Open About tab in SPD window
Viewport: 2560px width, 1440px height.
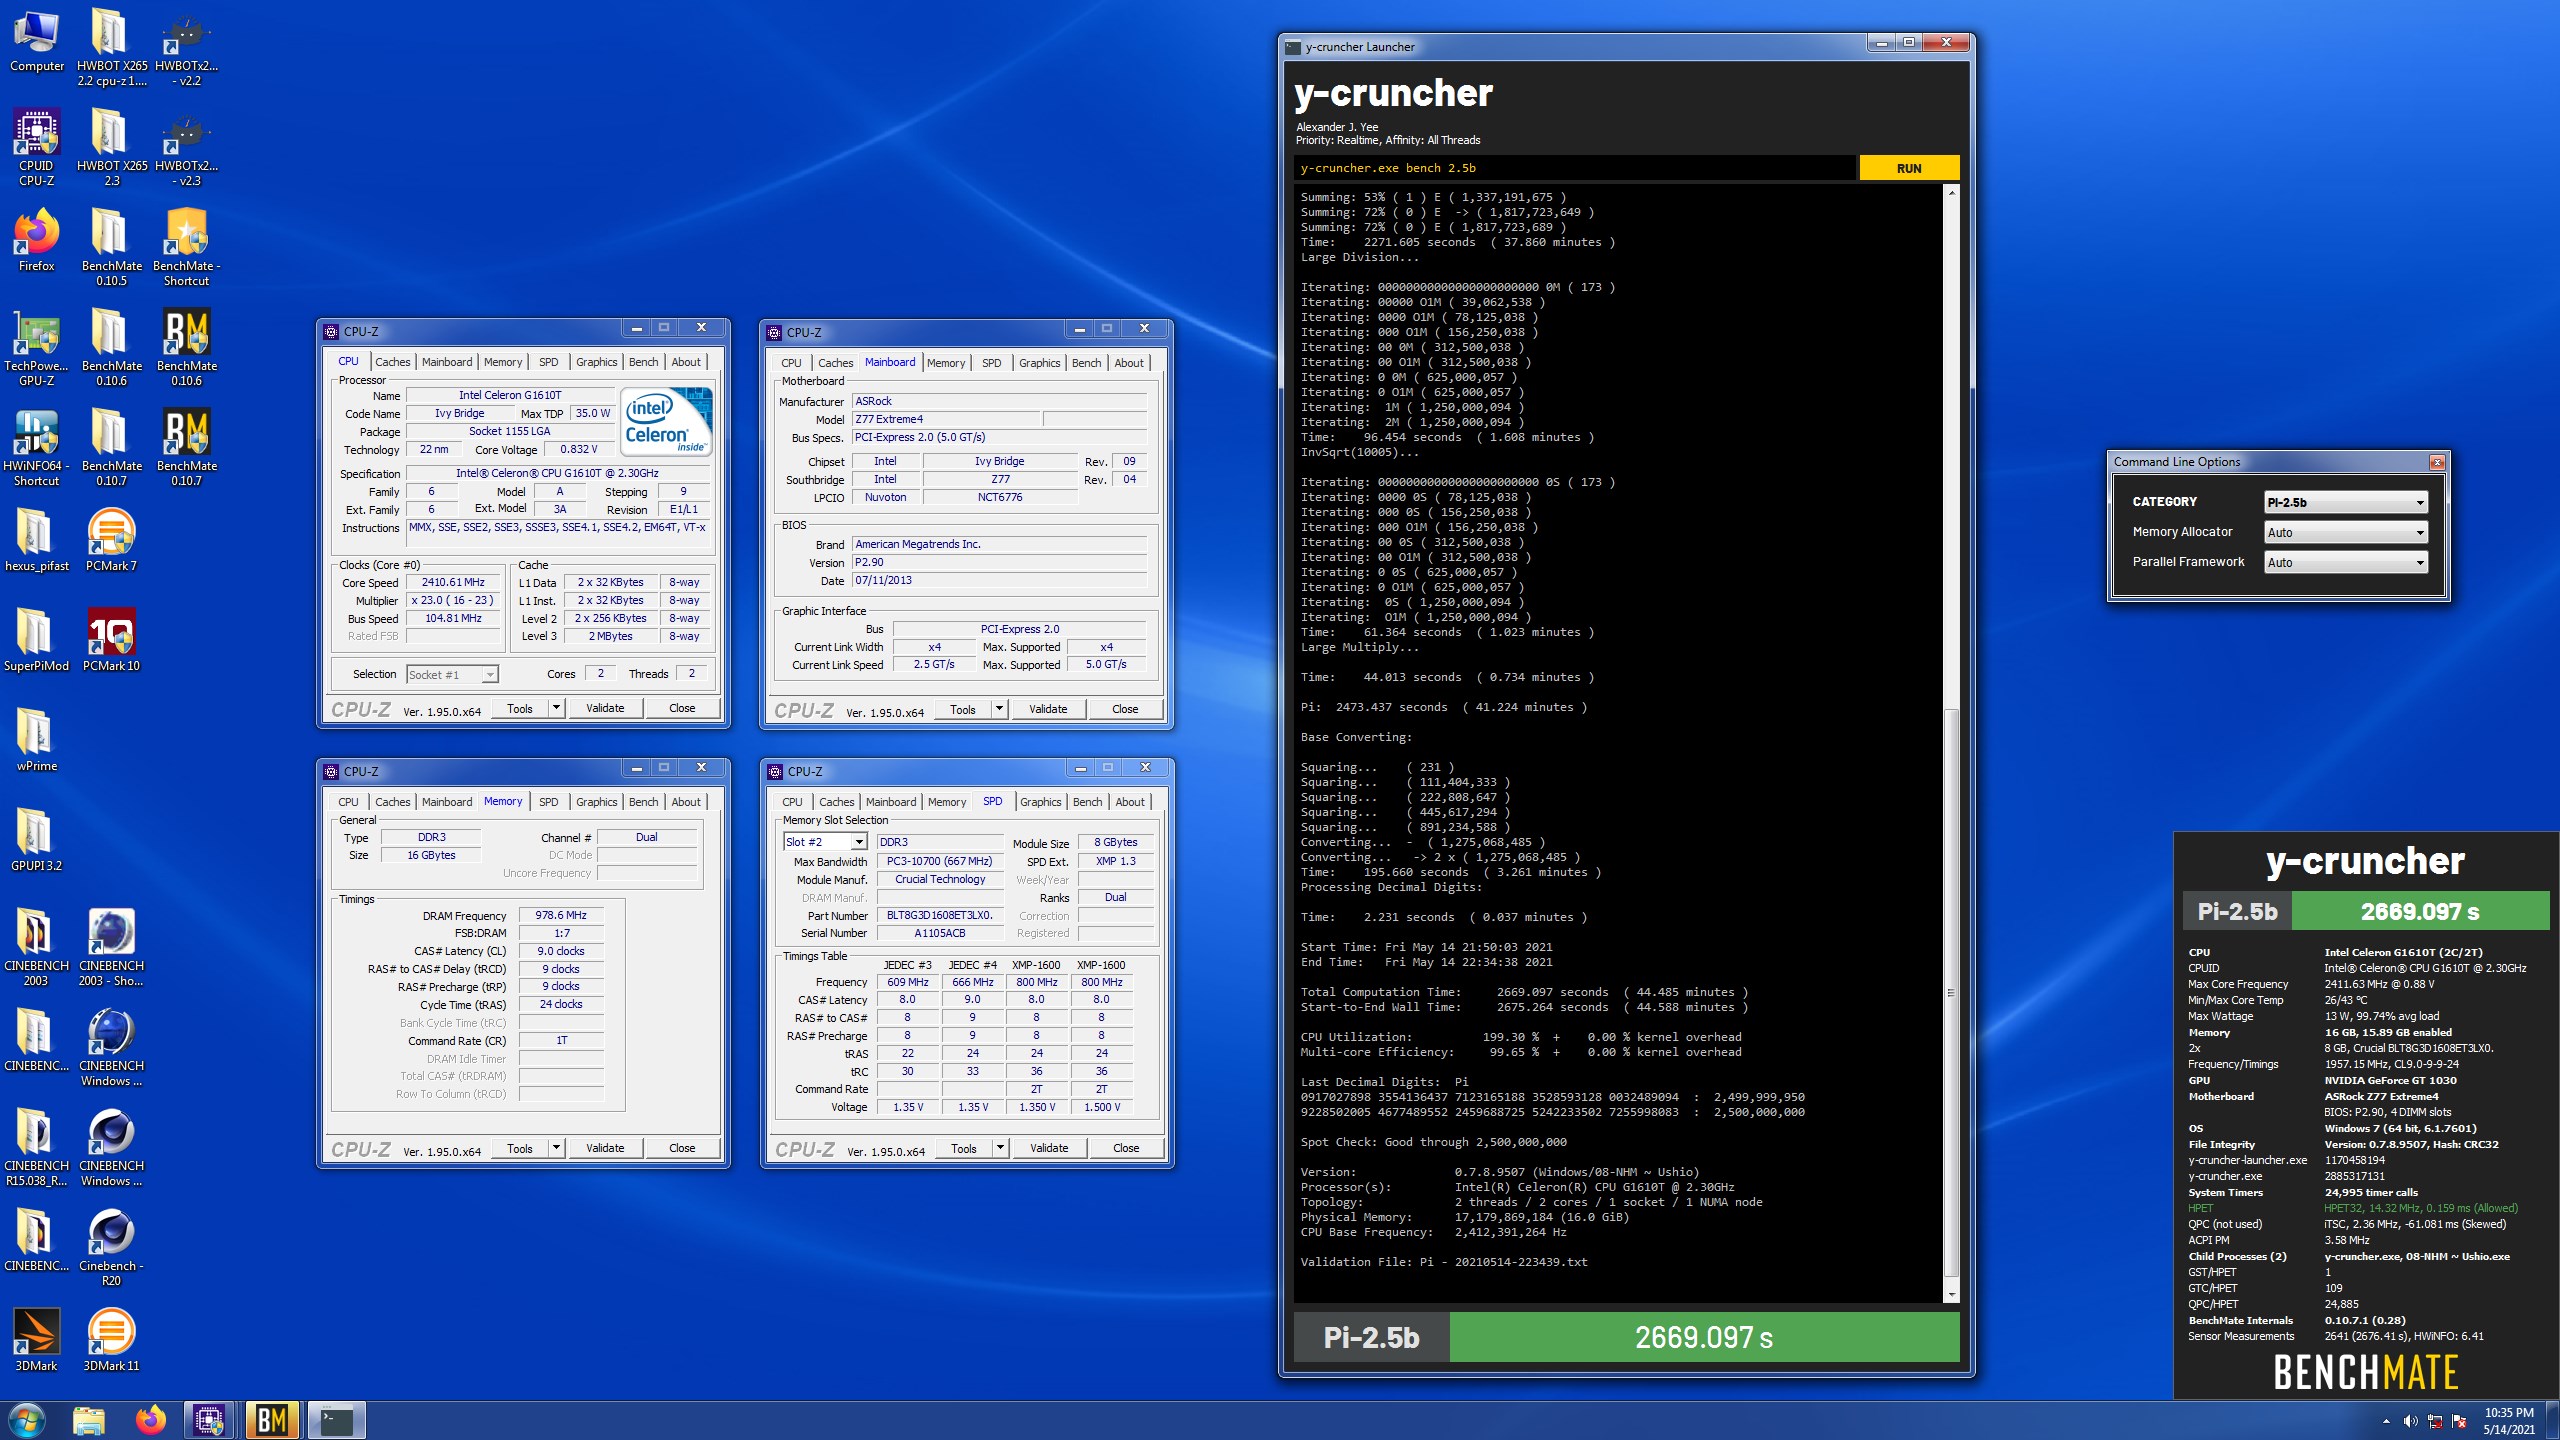pyautogui.click(x=1130, y=802)
